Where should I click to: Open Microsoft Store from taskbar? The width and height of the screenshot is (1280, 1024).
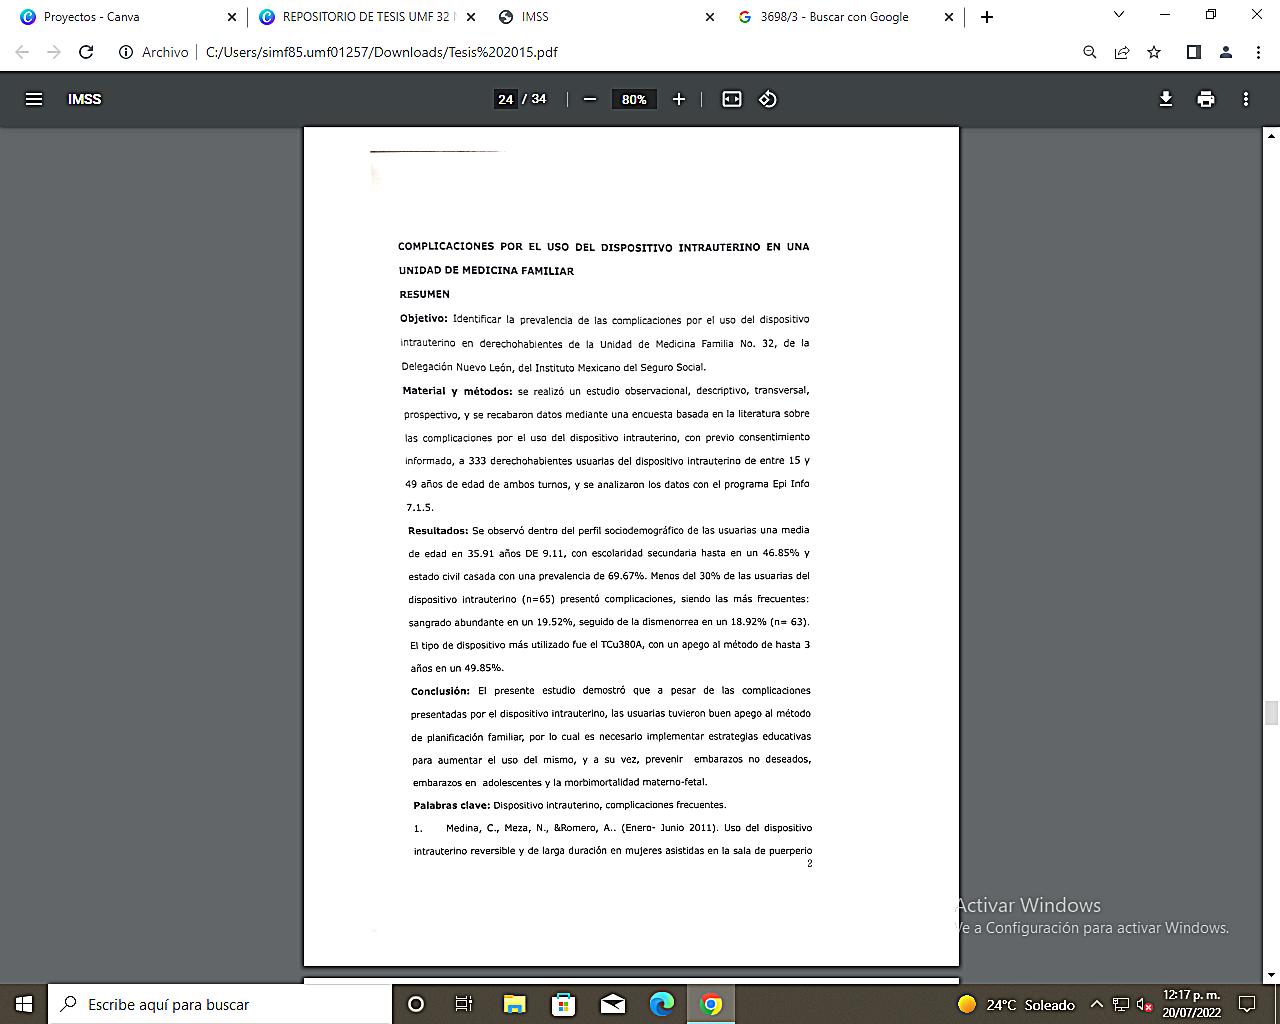pos(563,1004)
